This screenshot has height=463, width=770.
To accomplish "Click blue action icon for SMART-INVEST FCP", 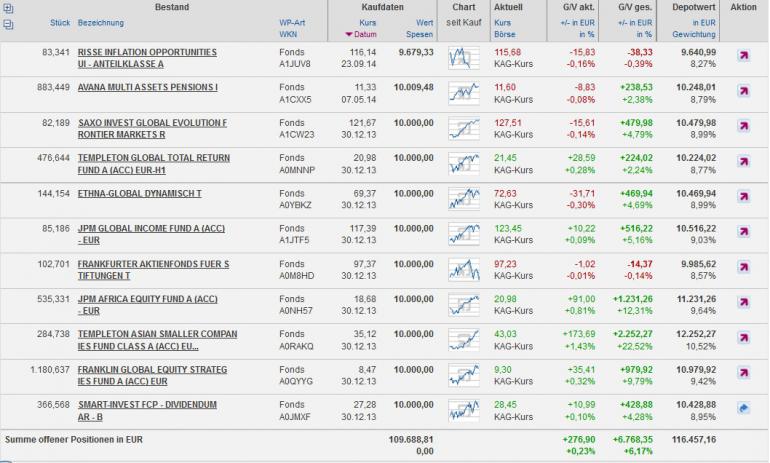I will (743, 409).
